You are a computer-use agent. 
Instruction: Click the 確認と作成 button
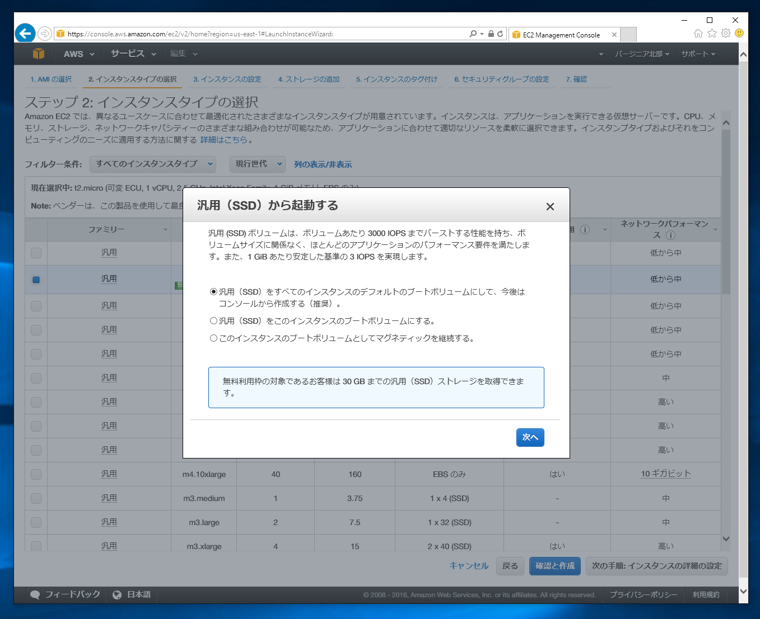(x=555, y=566)
